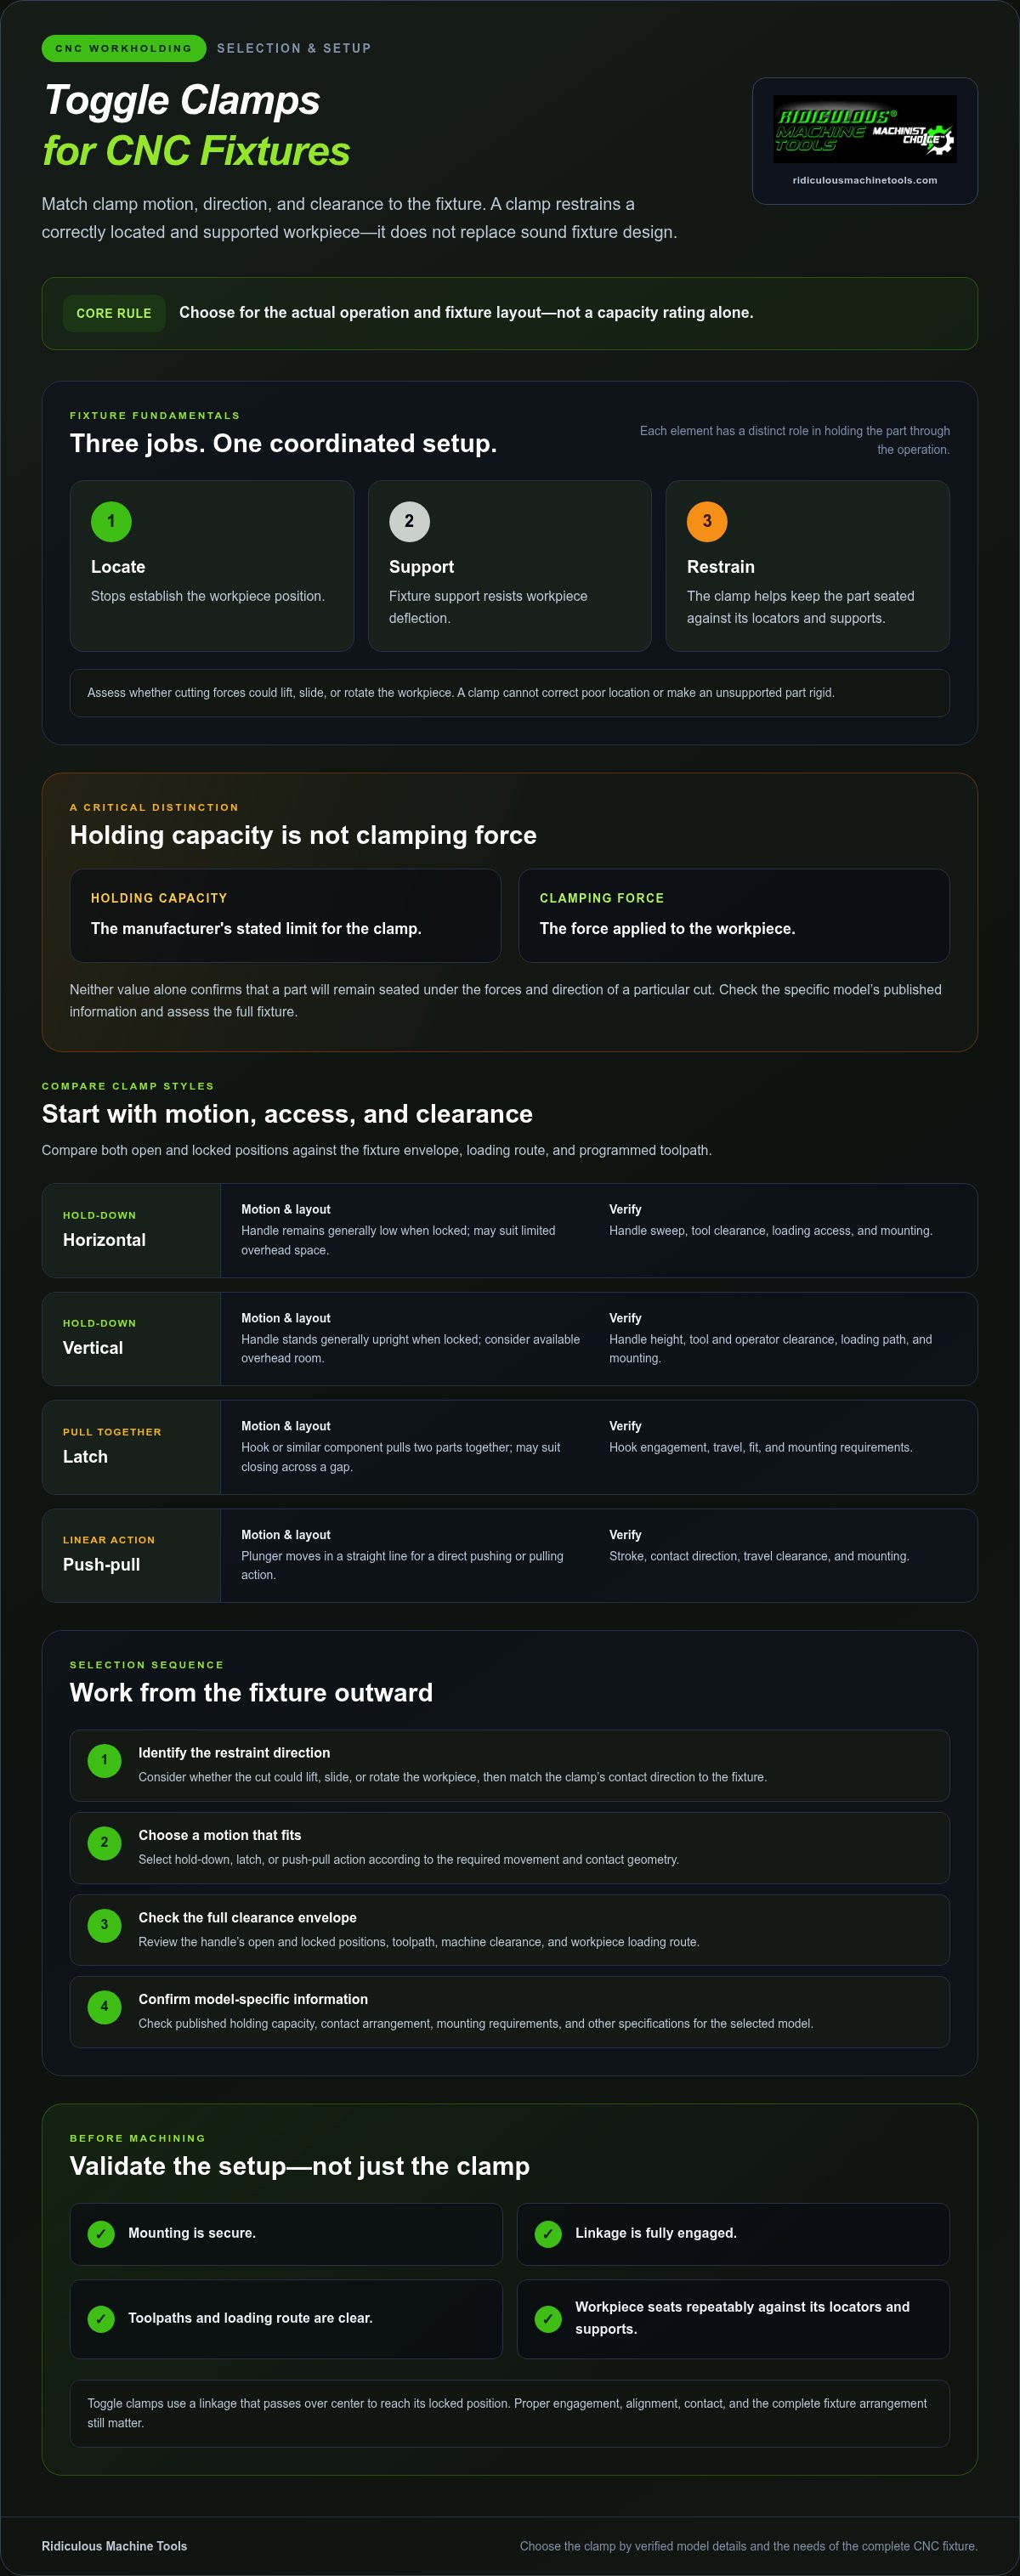1020x2576 pixels.
Task: Click step 3 circle for clearance envelope
Action: 104,1925
